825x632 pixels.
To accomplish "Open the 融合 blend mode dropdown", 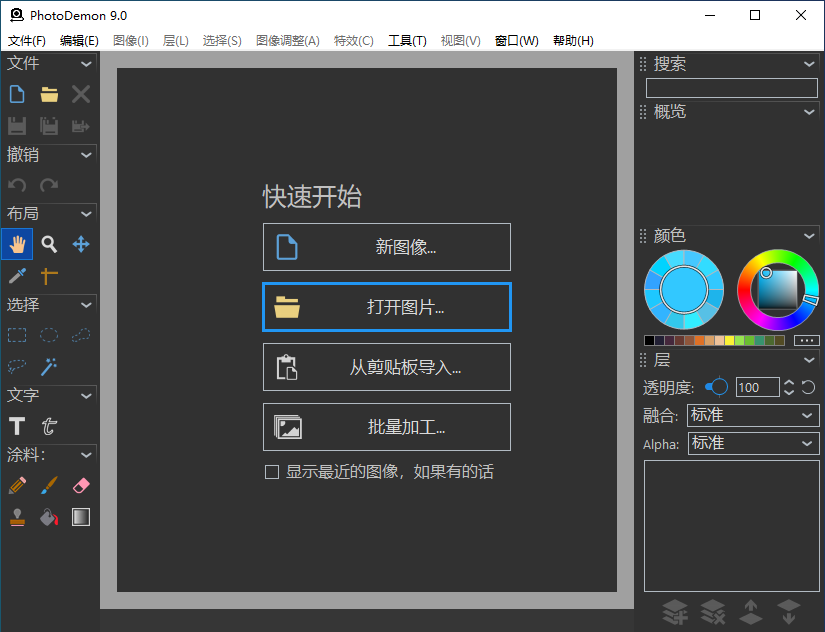I will pos(753,415).
